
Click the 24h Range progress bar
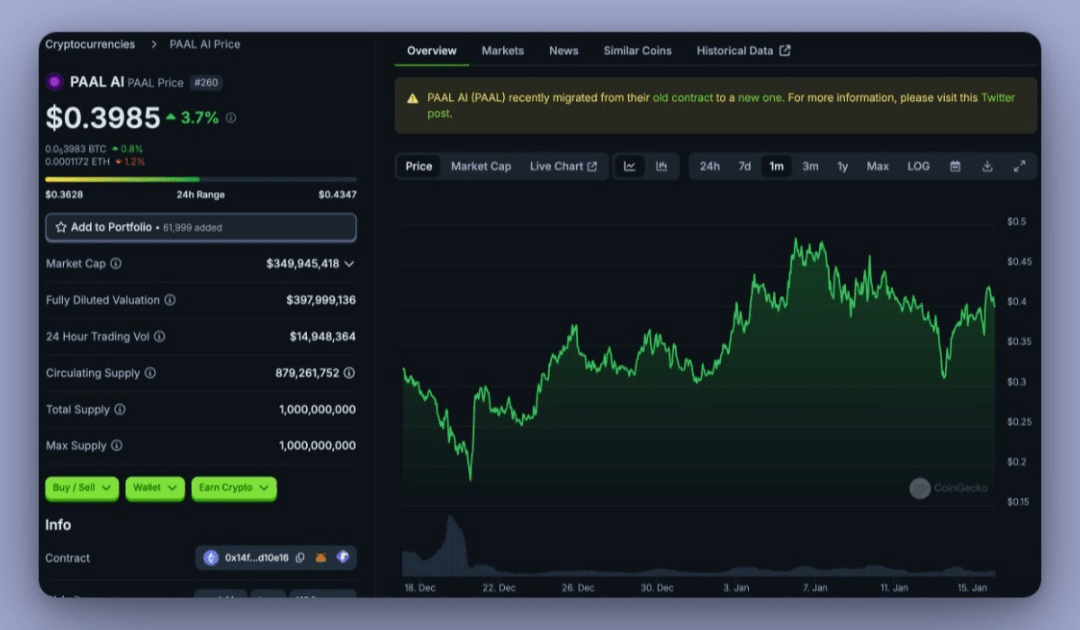coord(201,180)
